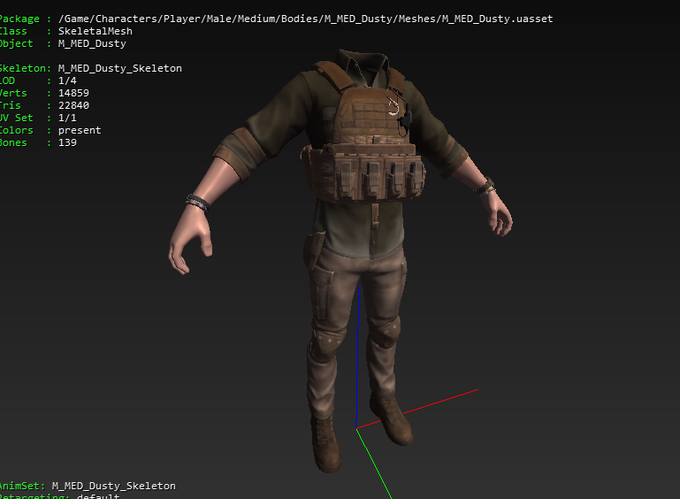Click the Bones count 139
The height and width of the screenshot is (499, 680).
point(68,143)
